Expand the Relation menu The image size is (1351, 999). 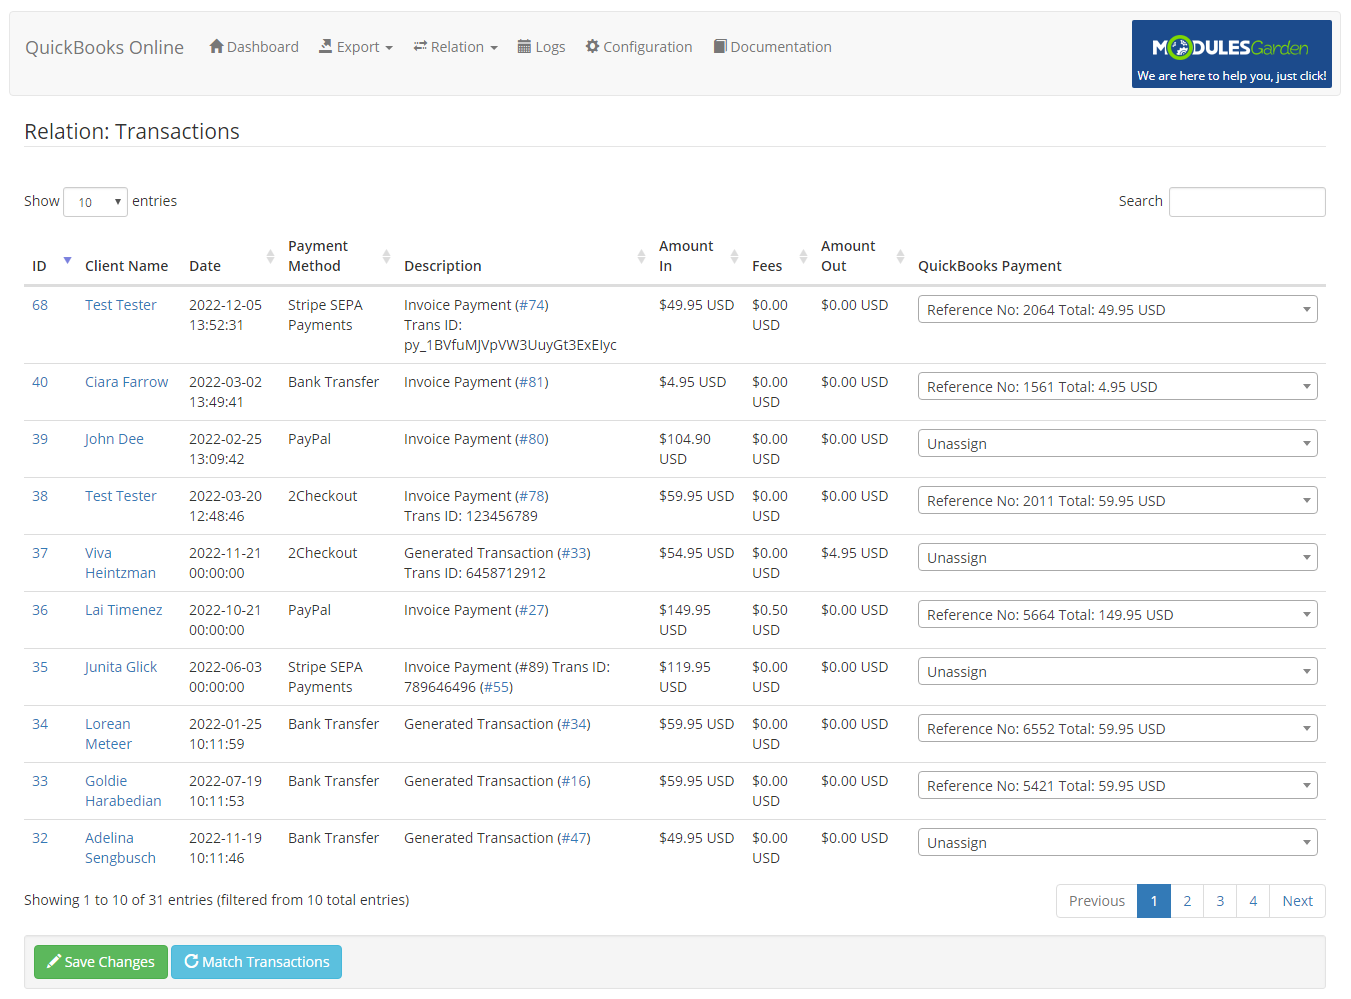pos(455,47)
